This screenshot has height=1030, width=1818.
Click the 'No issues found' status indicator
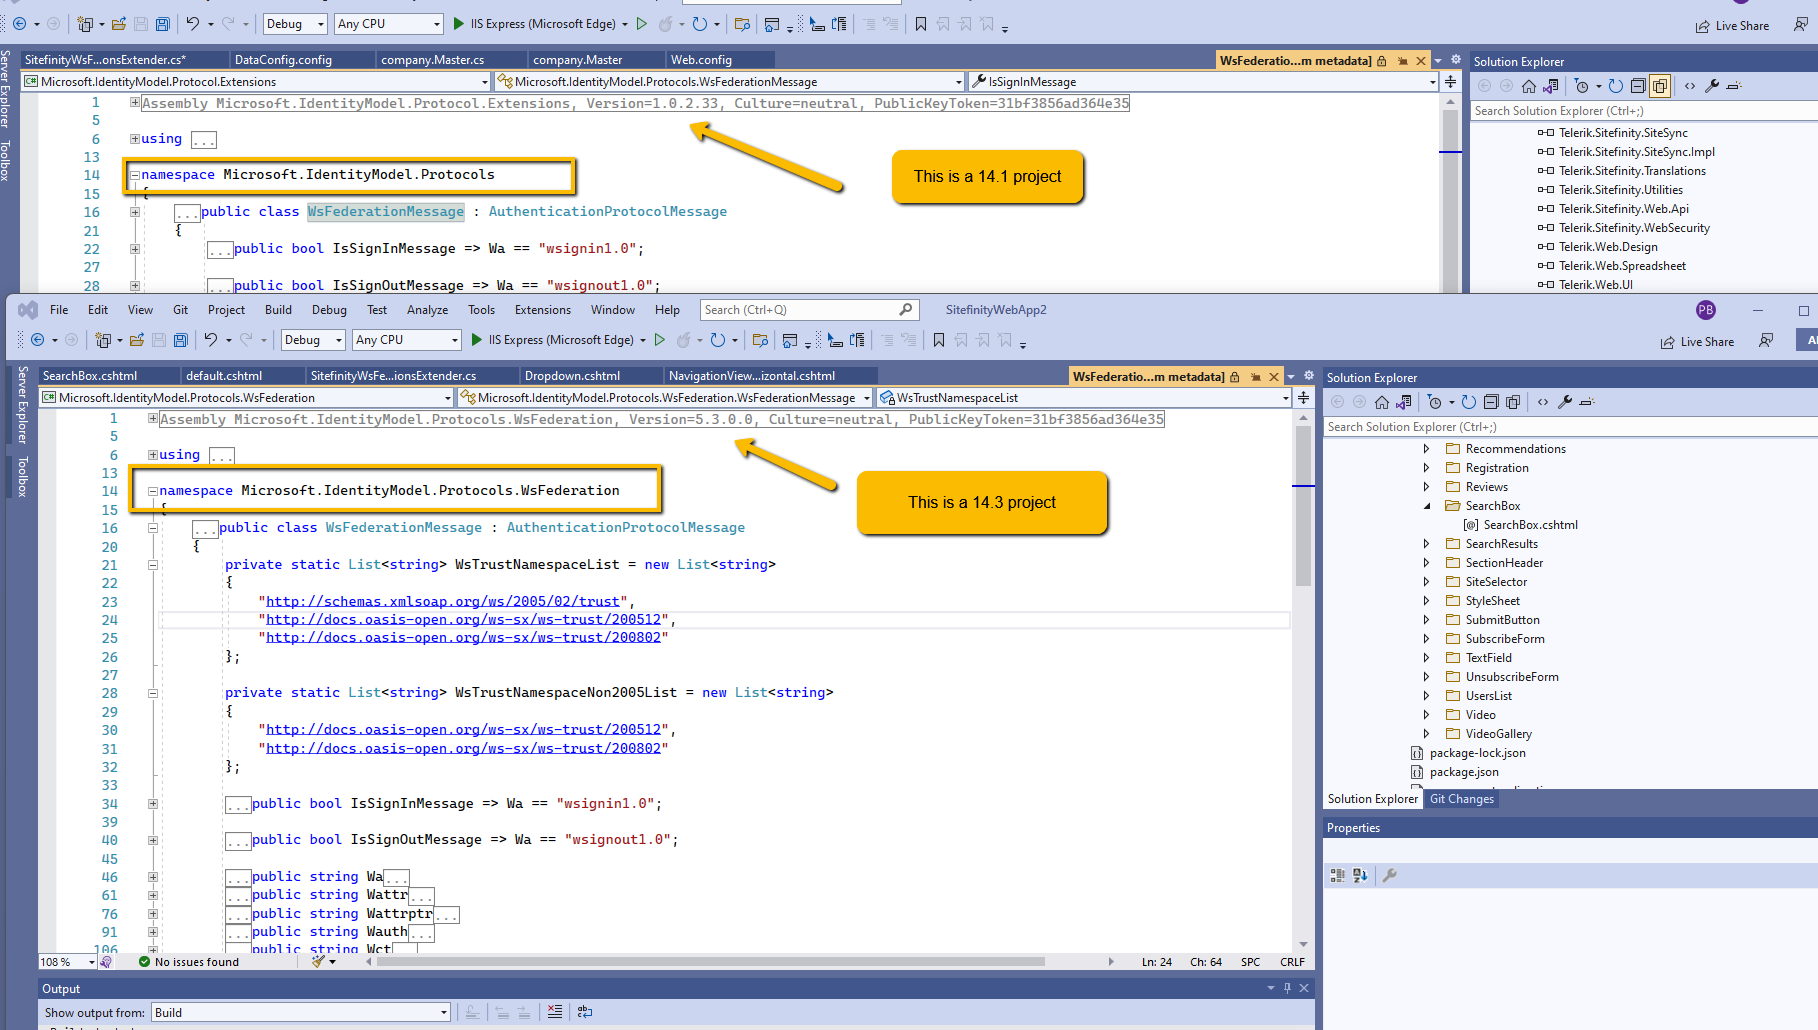tap(189, 962)
